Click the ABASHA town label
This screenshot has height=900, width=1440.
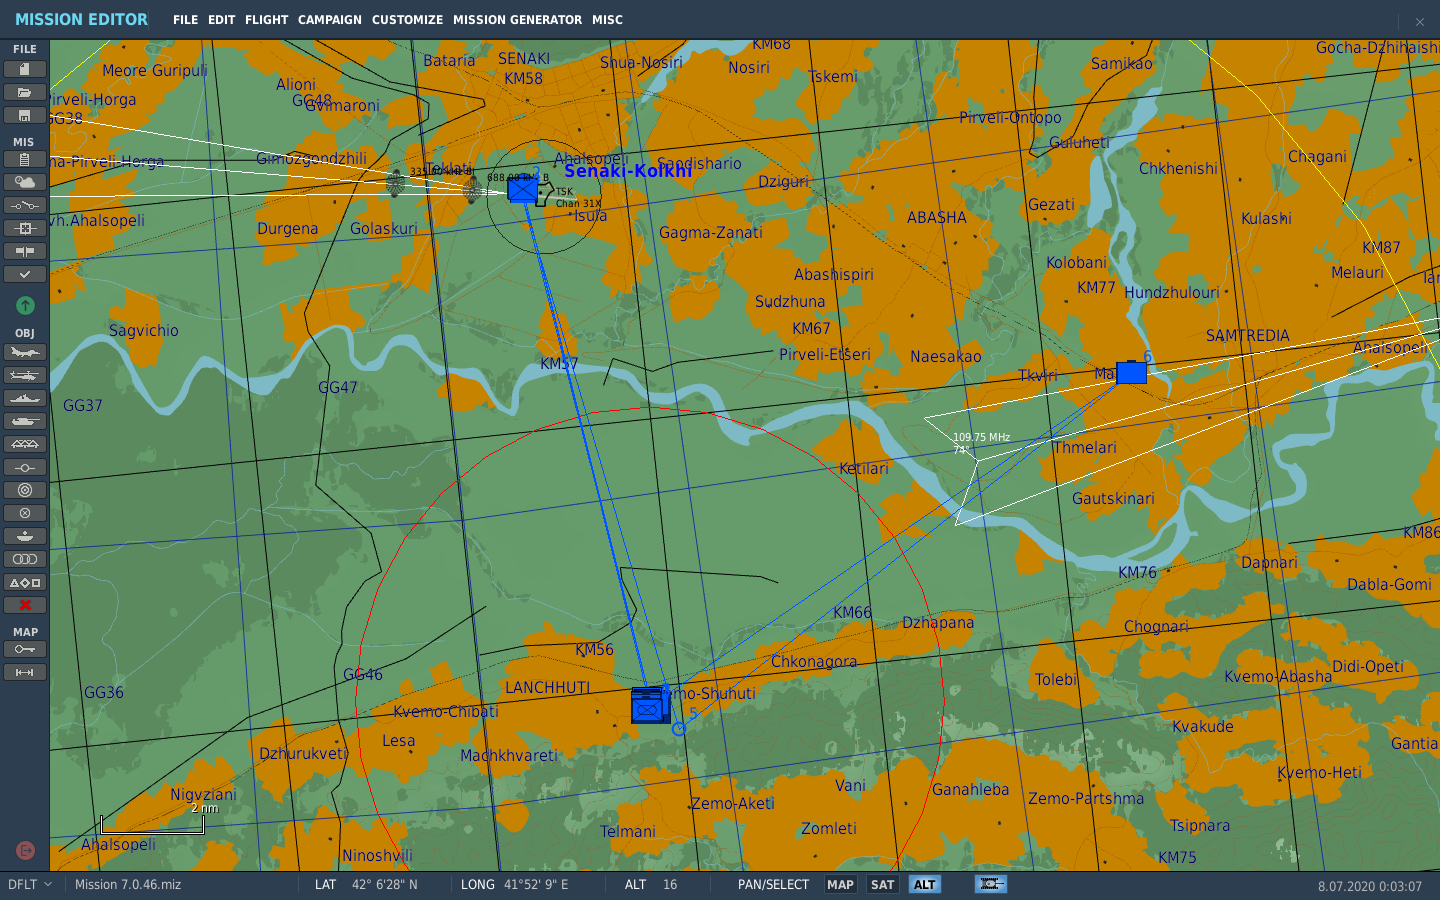936,218
